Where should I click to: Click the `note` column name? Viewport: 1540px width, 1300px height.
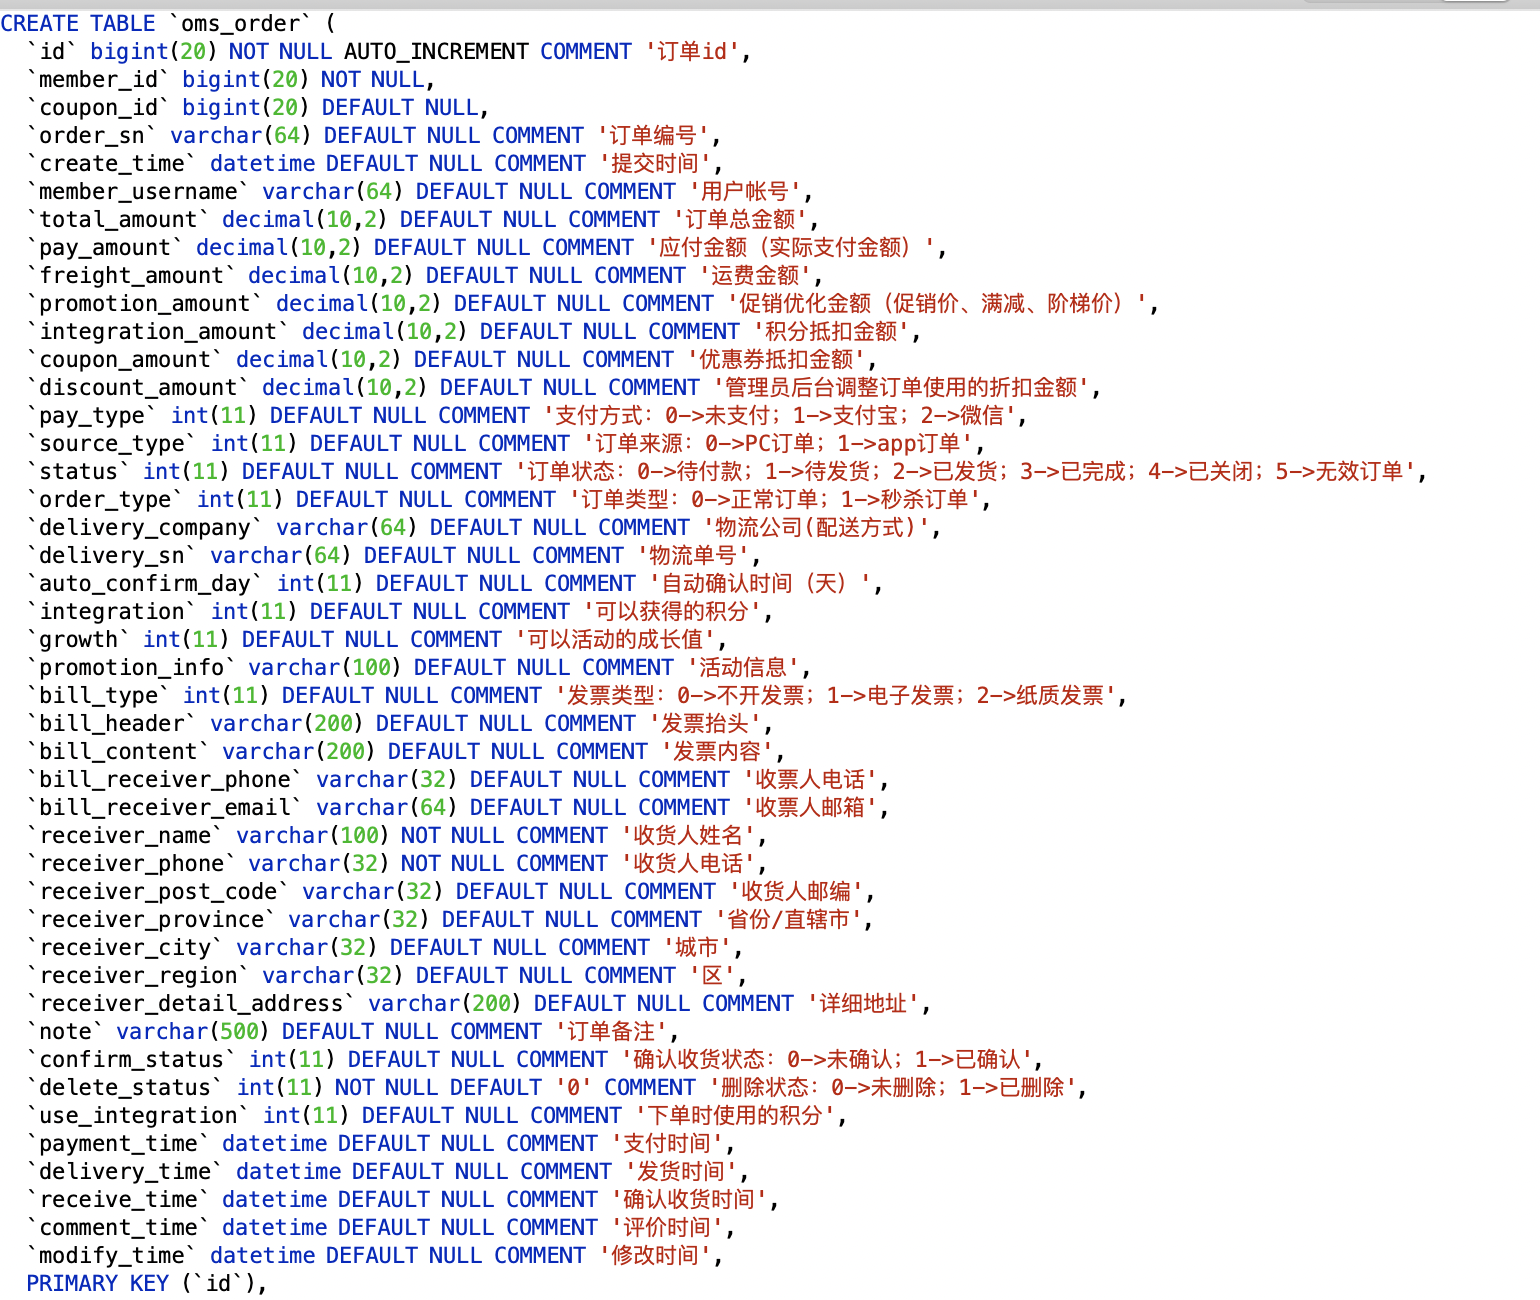click(x=65, y=1031)
